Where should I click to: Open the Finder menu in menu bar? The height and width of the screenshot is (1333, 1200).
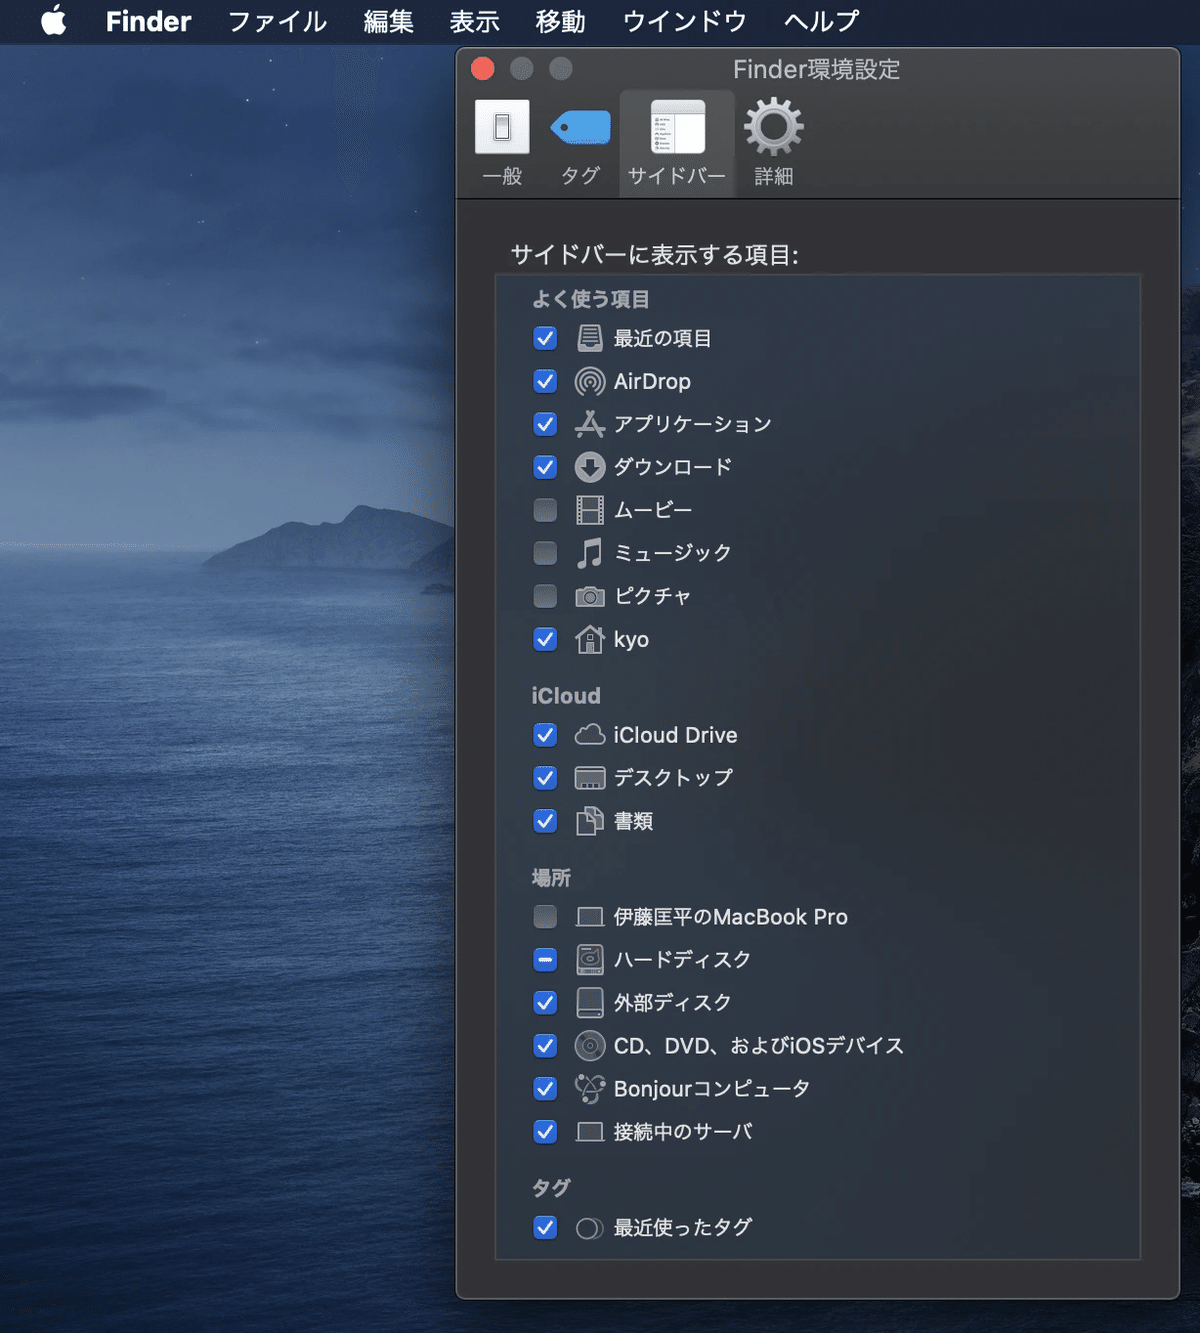[148, 21]
